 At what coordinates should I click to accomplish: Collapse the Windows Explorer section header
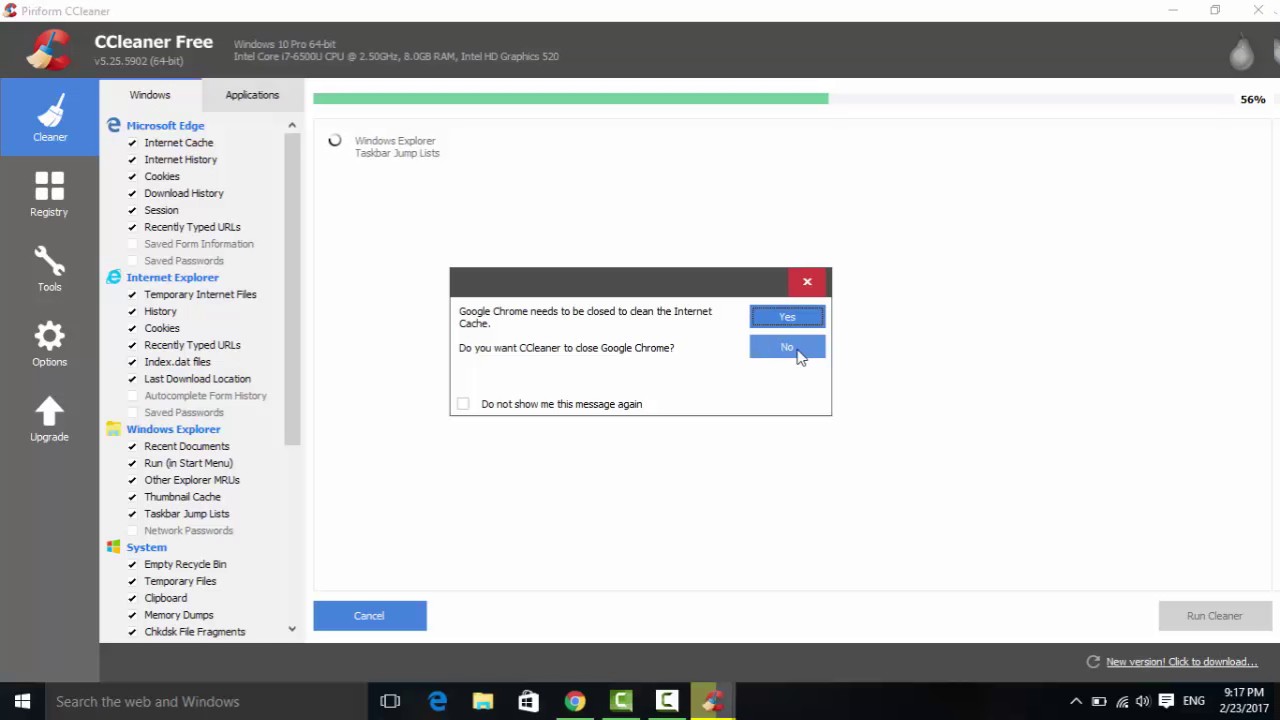(x=173, y=429)
